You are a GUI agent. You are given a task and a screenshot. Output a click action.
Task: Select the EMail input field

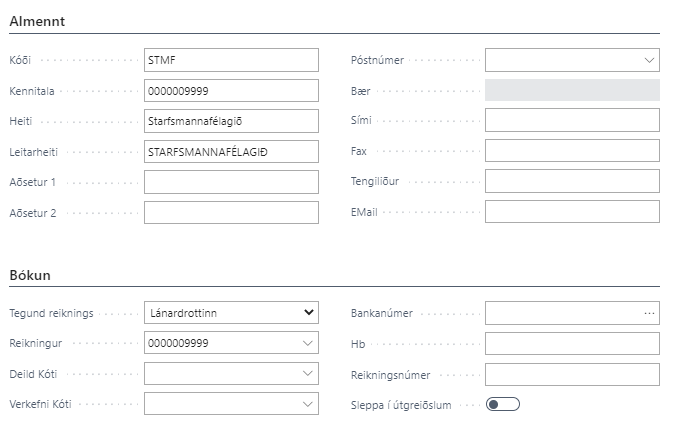[572, 212]
